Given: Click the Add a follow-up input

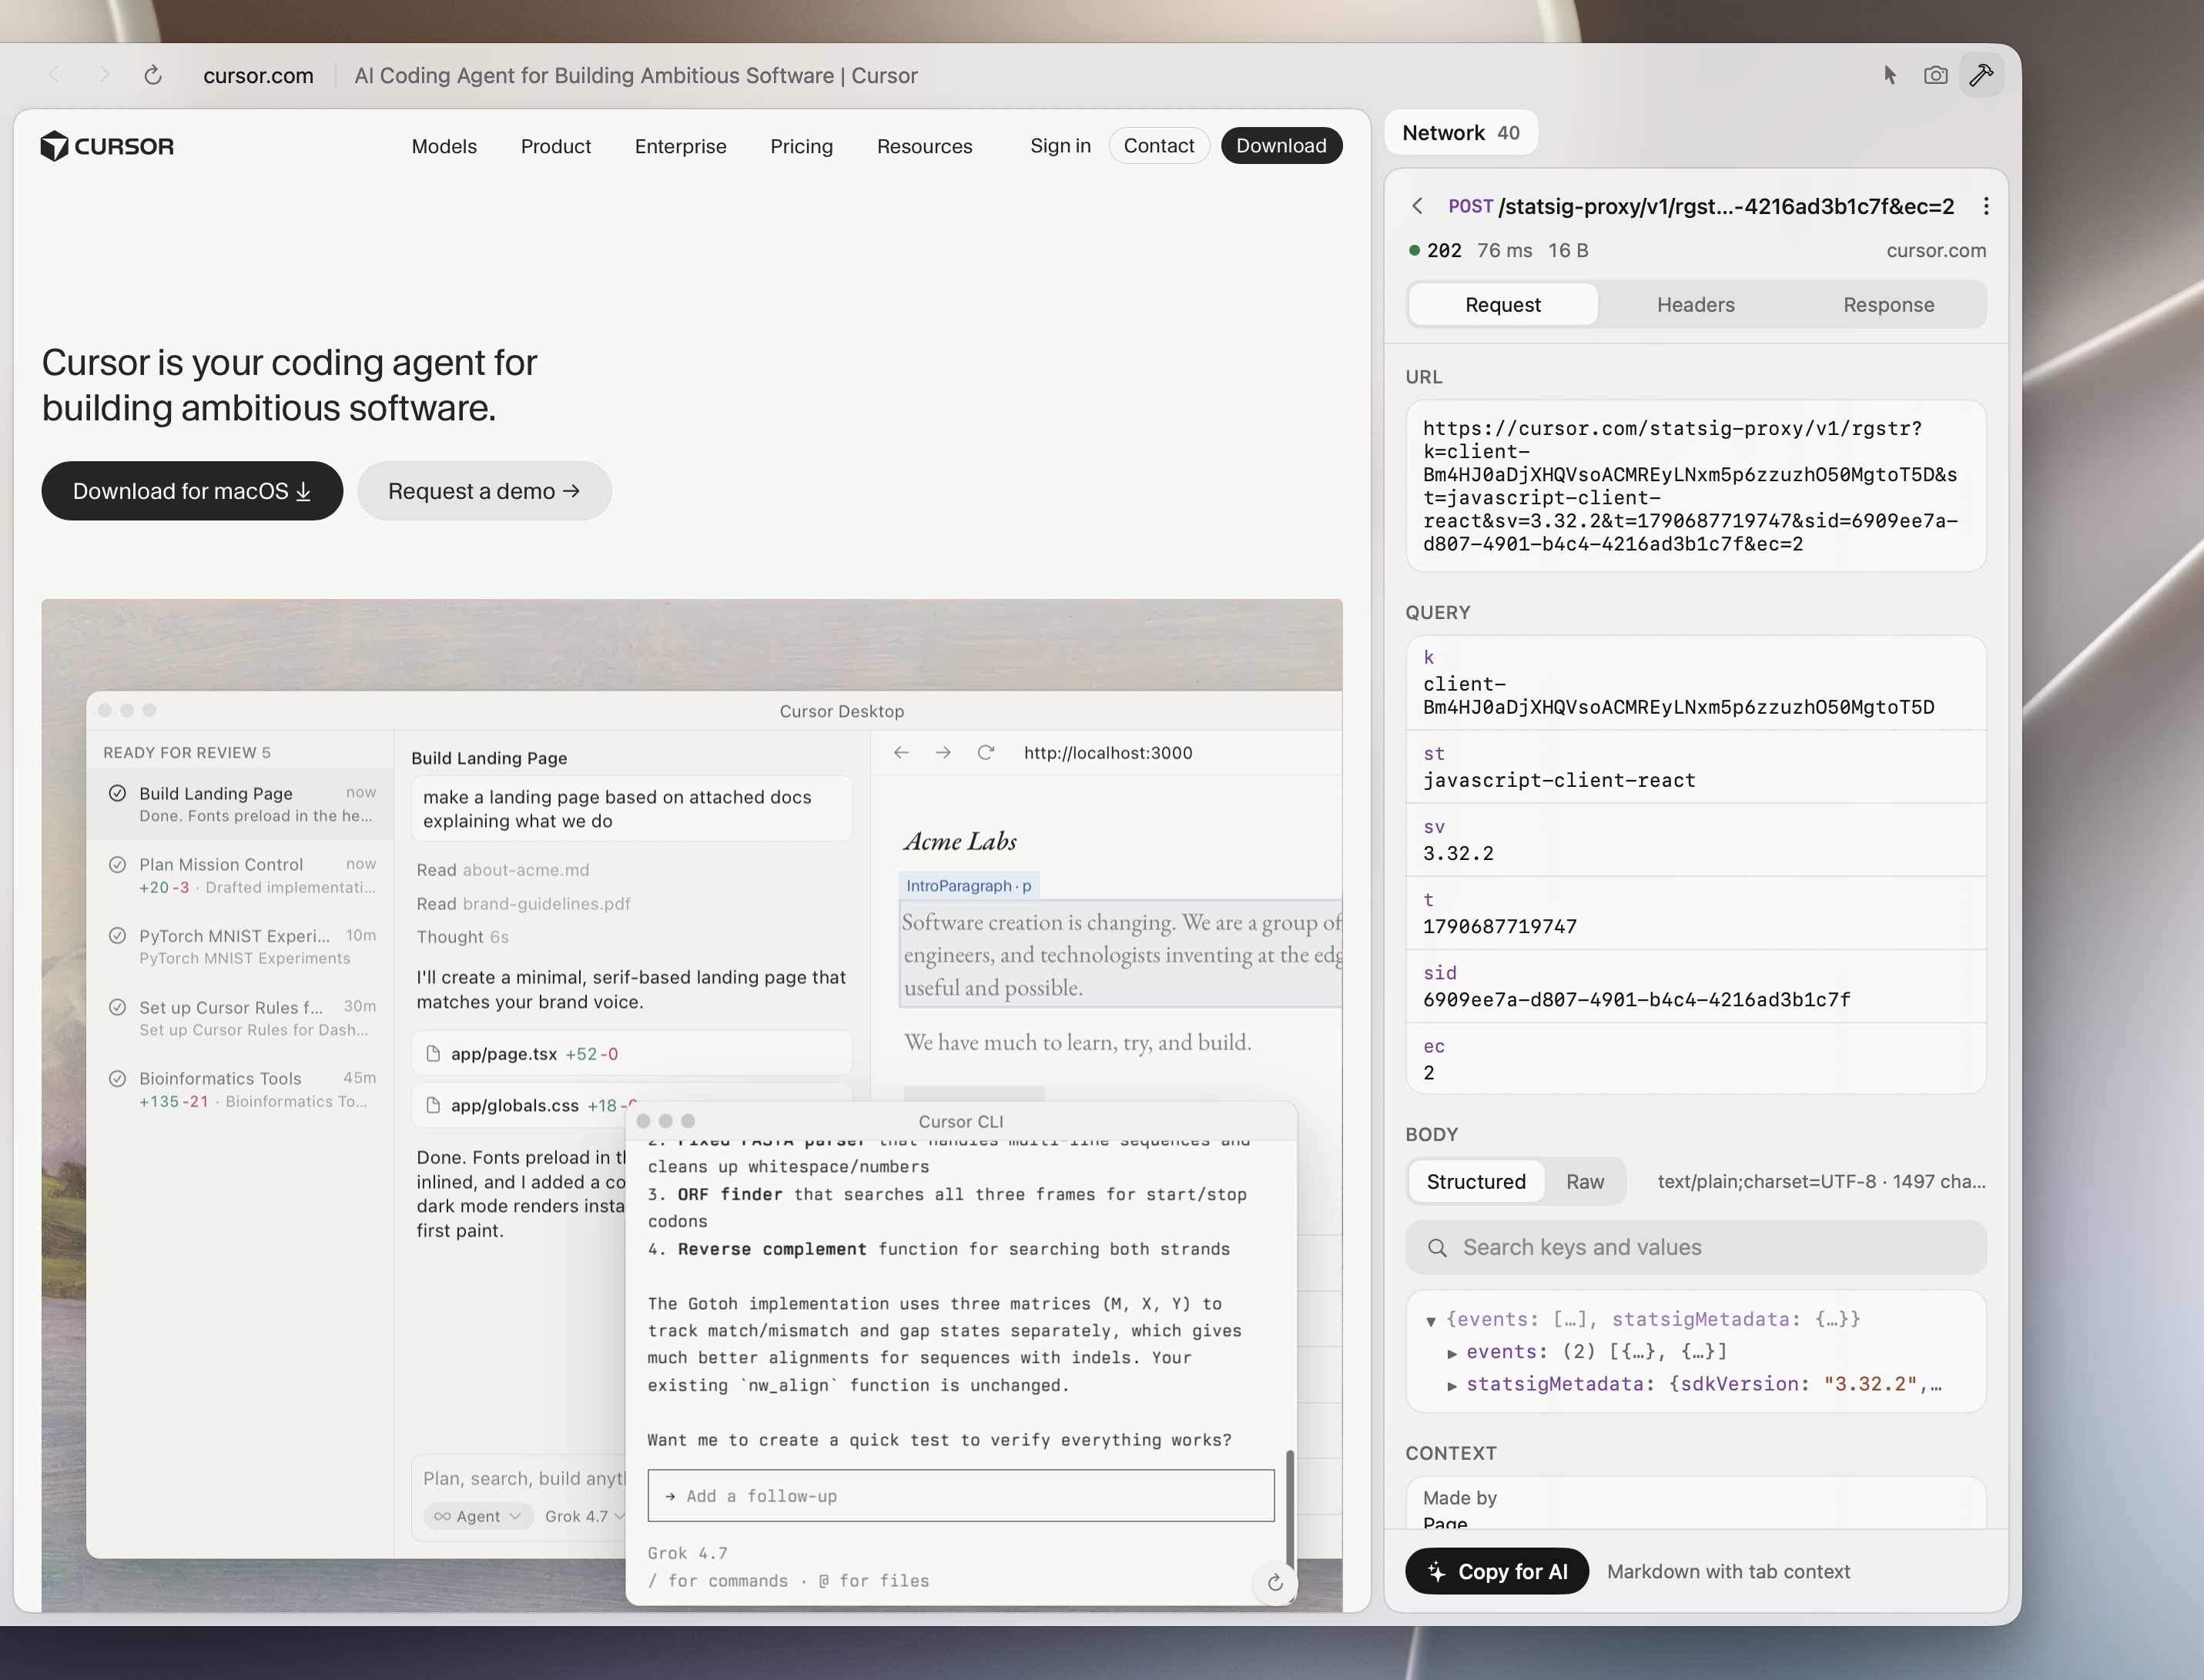Looking at the screenshot, I should (x=961, y=1496).
